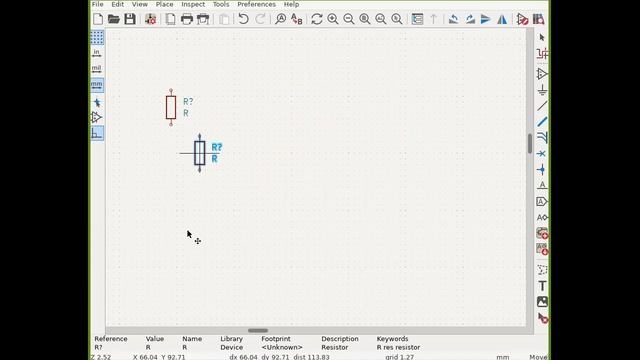
Task: Toggle full-window crosshair cursor
Action: [97, 102]
